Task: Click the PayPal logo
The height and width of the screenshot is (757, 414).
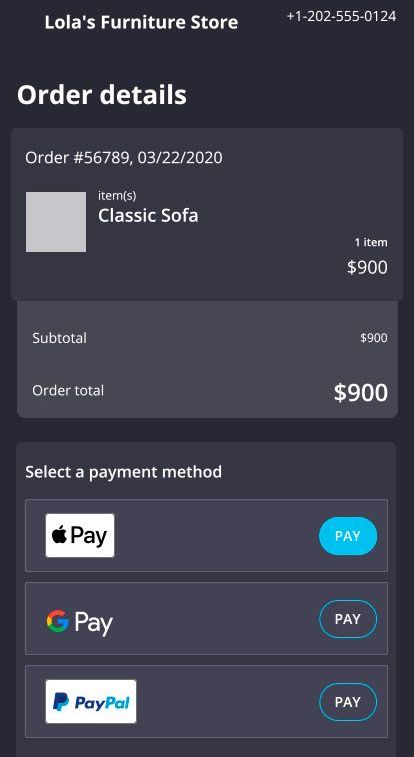Action: click(91, 701)
